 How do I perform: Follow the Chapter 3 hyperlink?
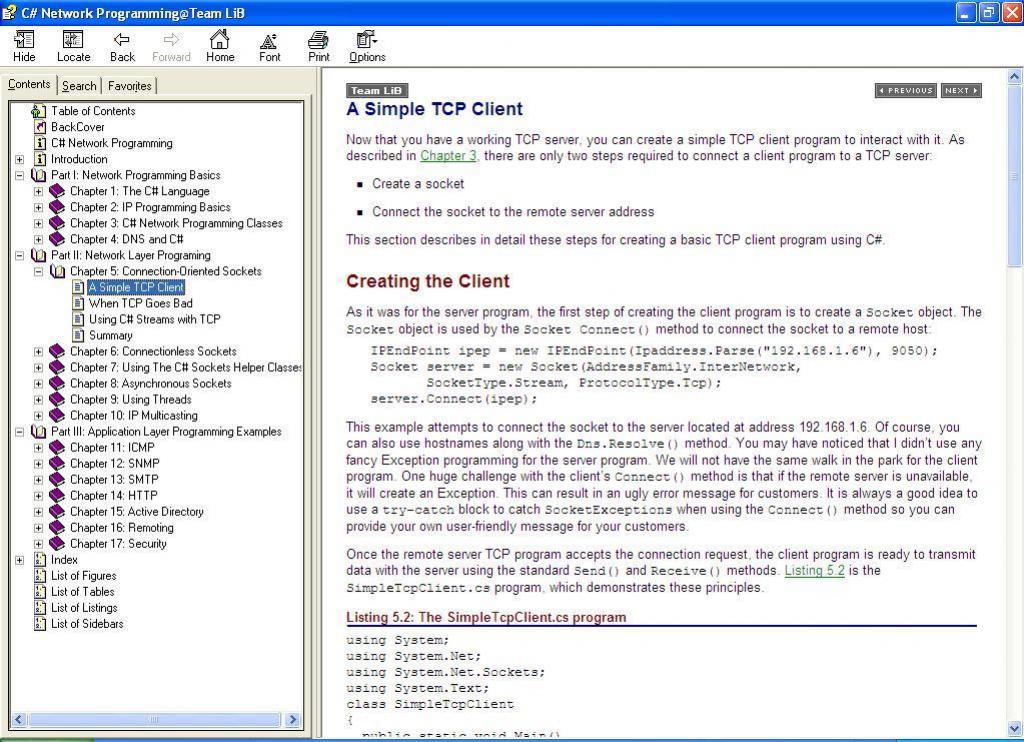448,155
